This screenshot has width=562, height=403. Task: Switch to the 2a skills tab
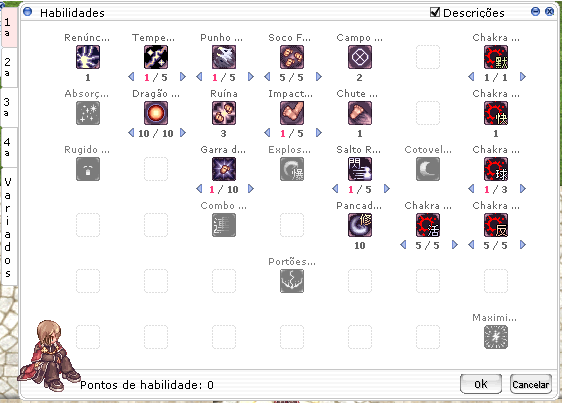[x=9, y=67]
